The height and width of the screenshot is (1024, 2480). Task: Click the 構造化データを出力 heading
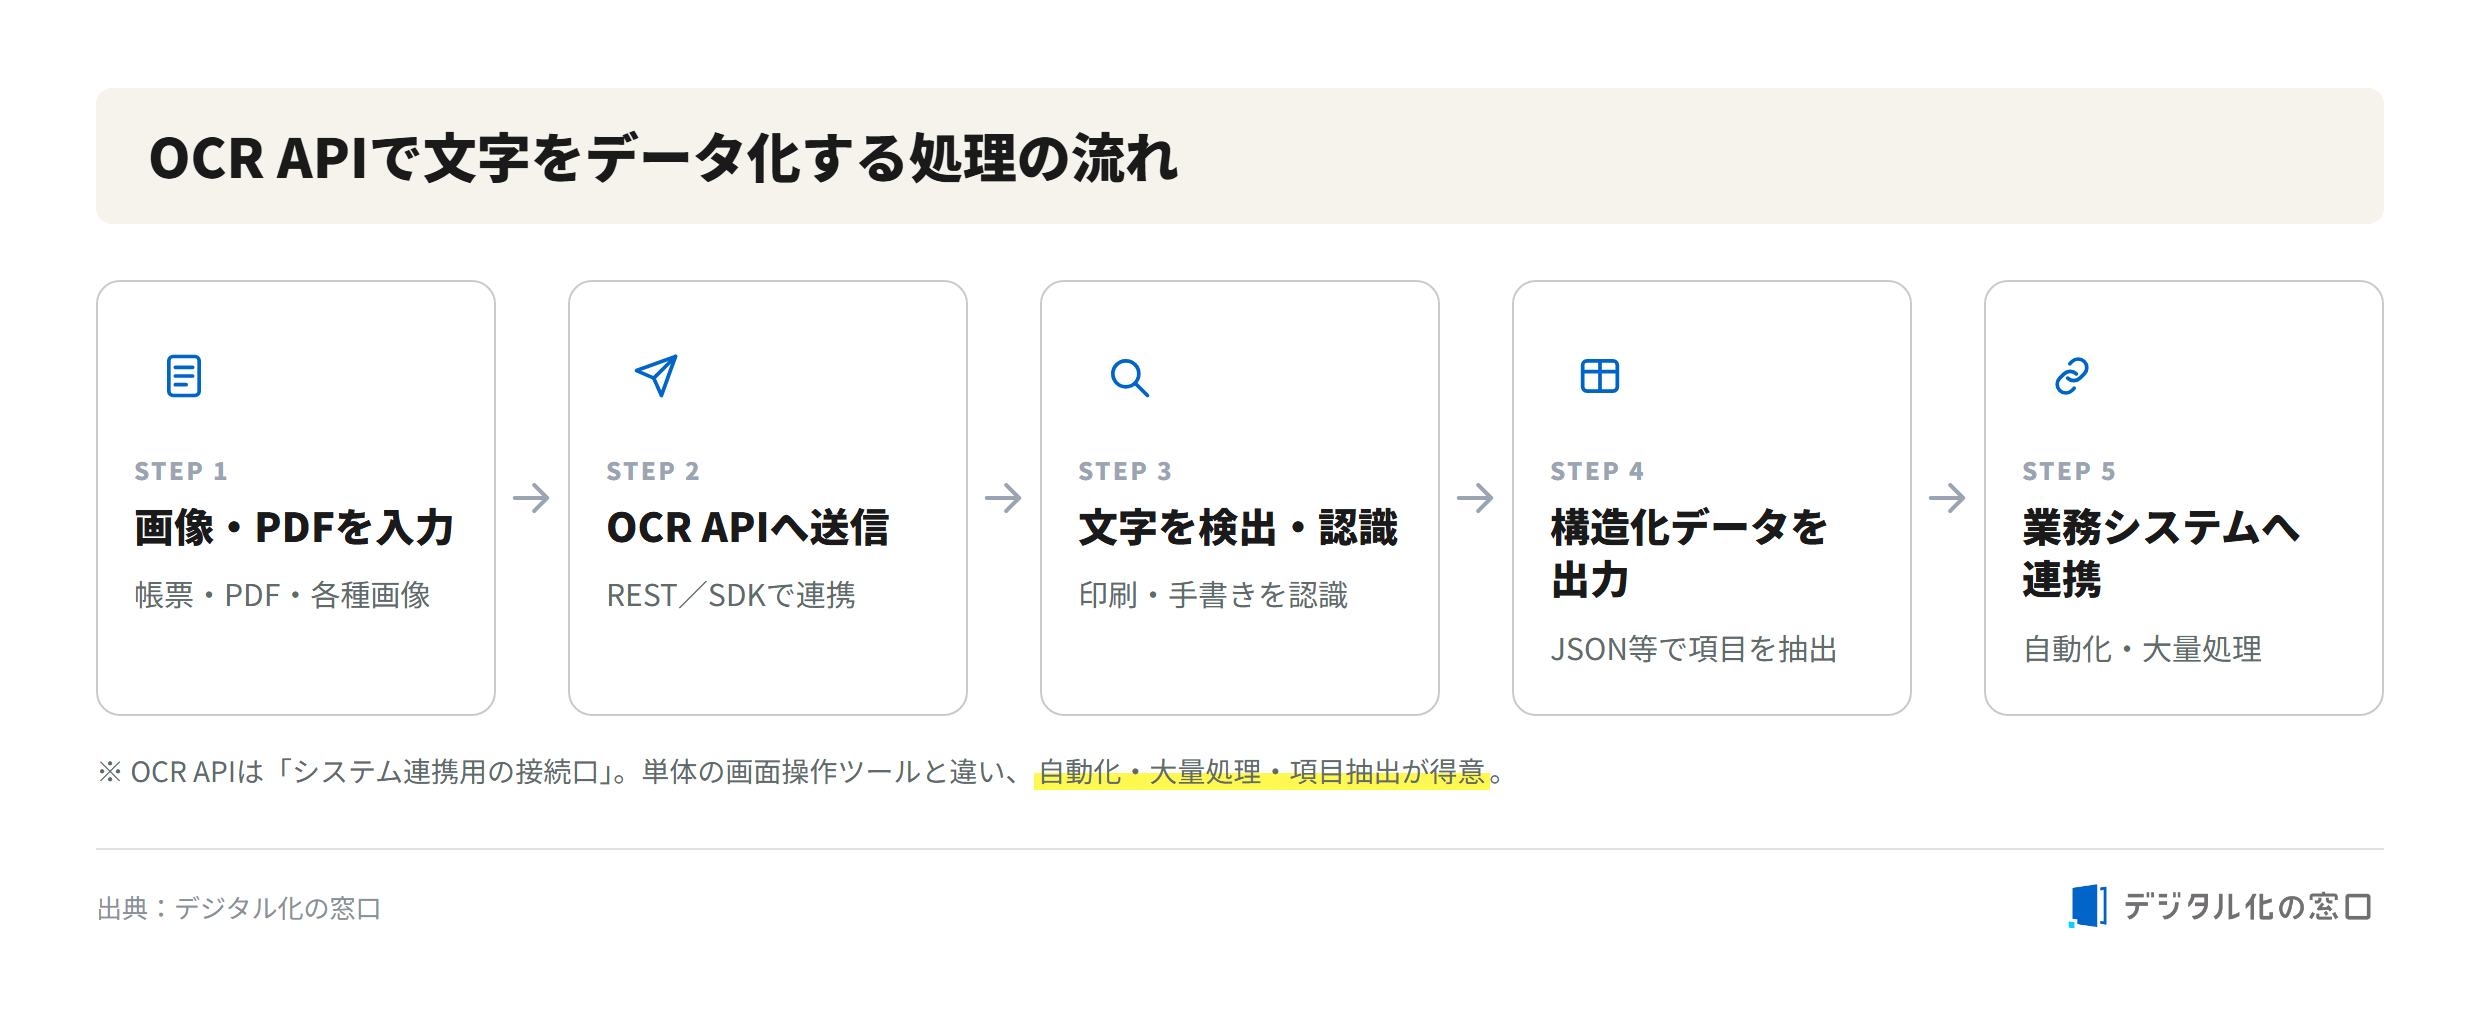point(1689,554)
